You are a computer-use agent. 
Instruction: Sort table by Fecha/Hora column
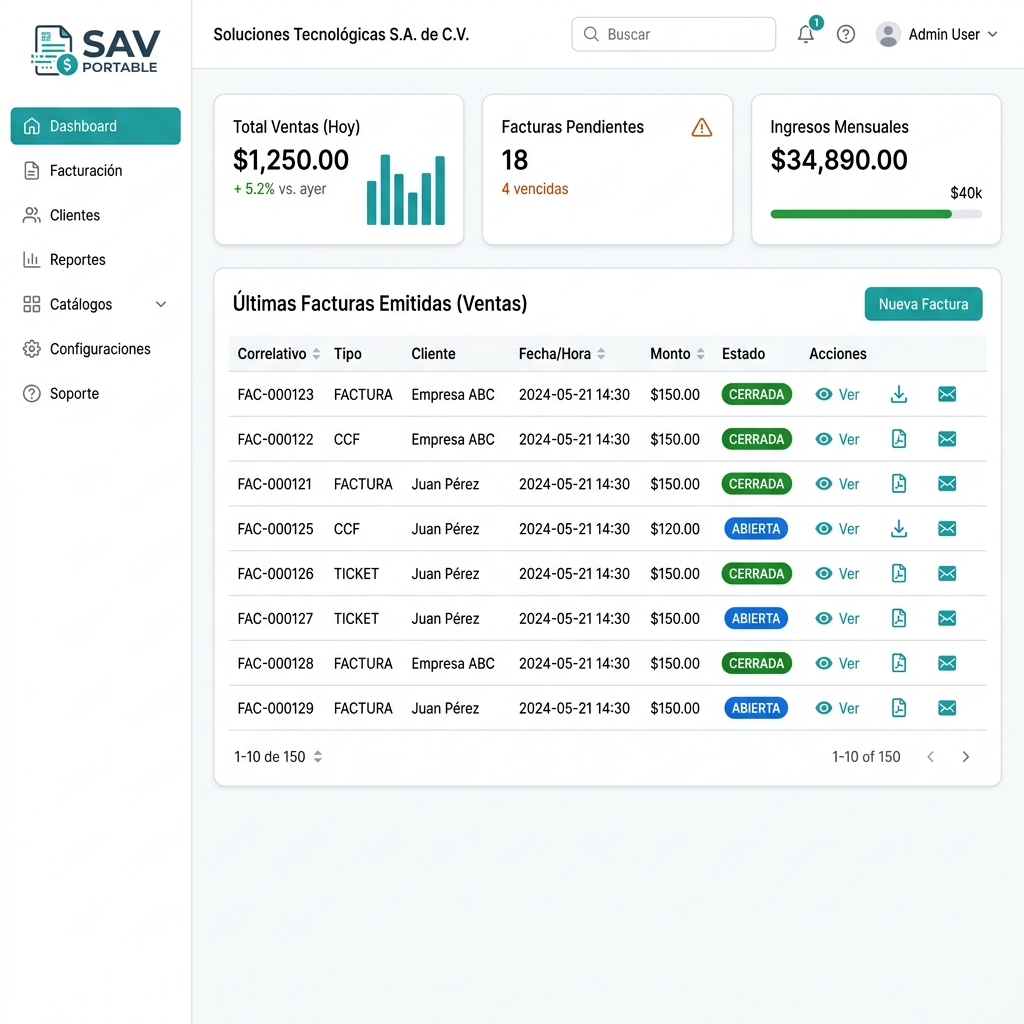click(601, 354)
